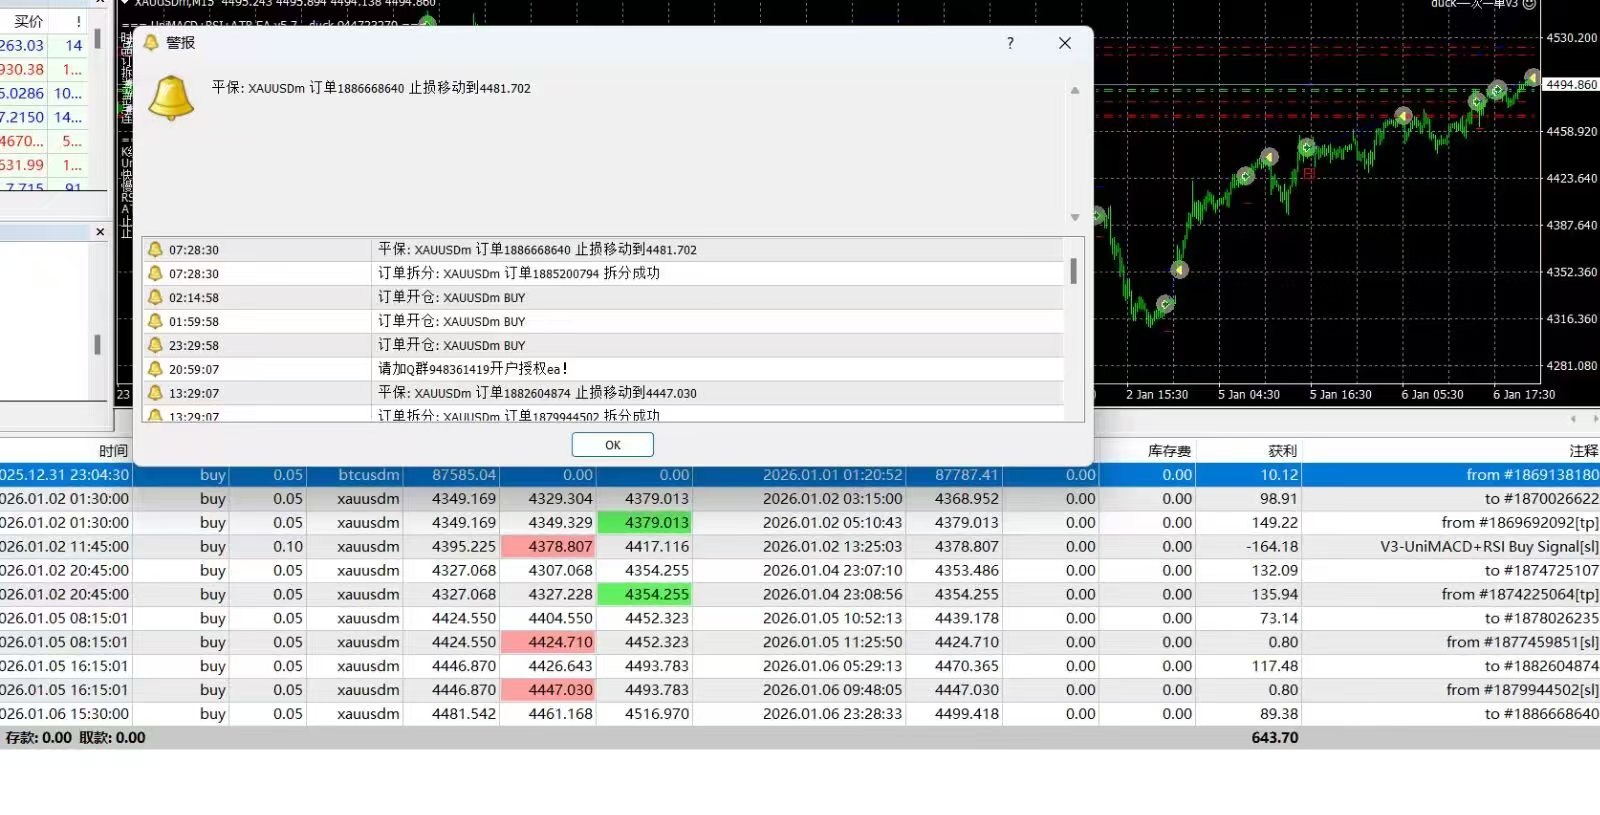
Task: Select the btcusdm trade in the history table
Action: [800, 475]
